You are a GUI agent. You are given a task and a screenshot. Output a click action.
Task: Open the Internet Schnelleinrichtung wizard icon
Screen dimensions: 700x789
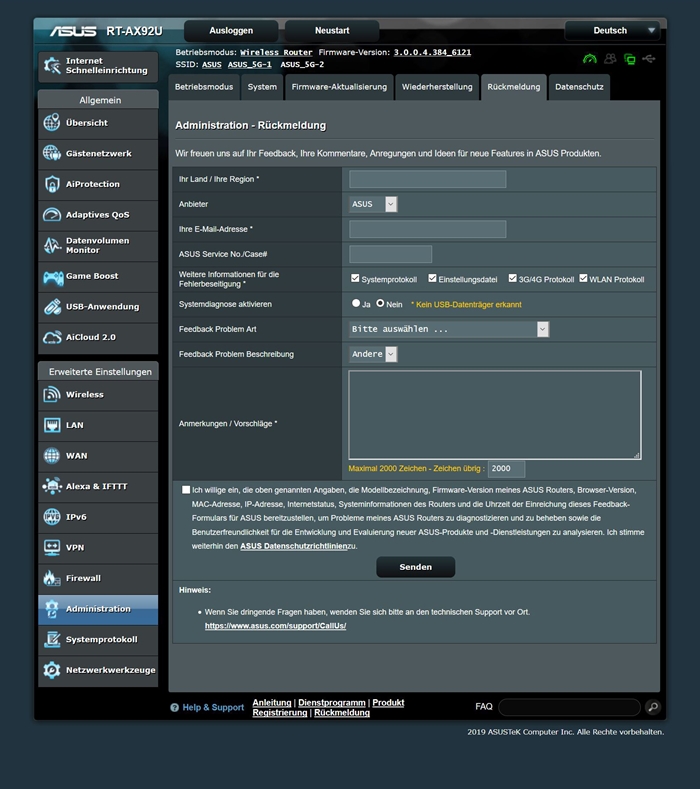[x=52, y=65]
